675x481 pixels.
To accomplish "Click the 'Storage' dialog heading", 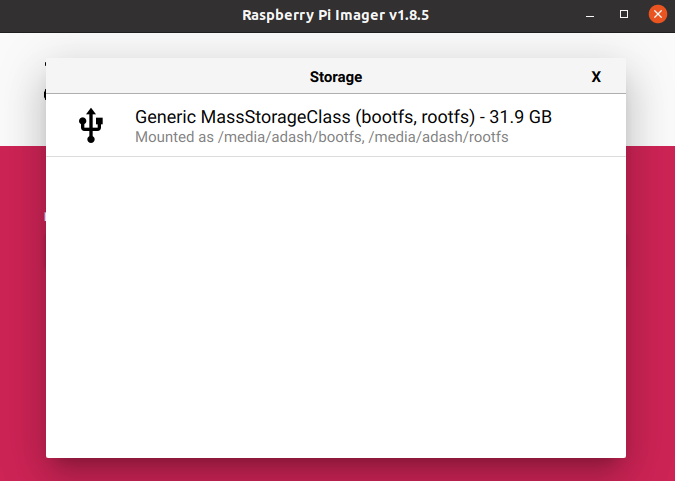I will click(x=336, y=77).
